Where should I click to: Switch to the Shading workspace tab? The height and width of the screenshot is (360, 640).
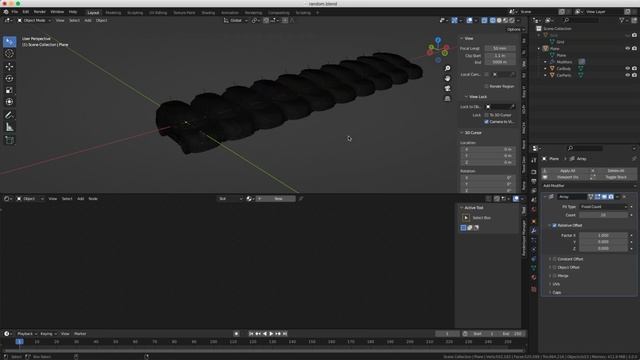pos(208,13)
